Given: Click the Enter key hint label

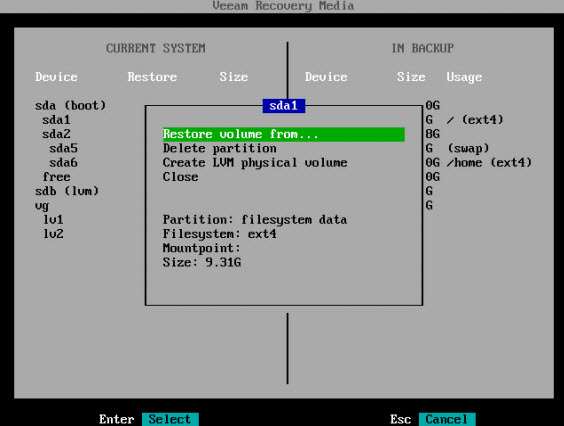Looking at the screenshot, I should (x=117, y=419).
